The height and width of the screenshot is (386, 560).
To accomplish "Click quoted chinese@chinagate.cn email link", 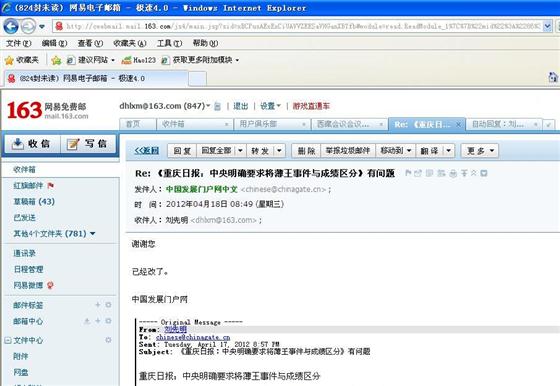I will 193,337.
